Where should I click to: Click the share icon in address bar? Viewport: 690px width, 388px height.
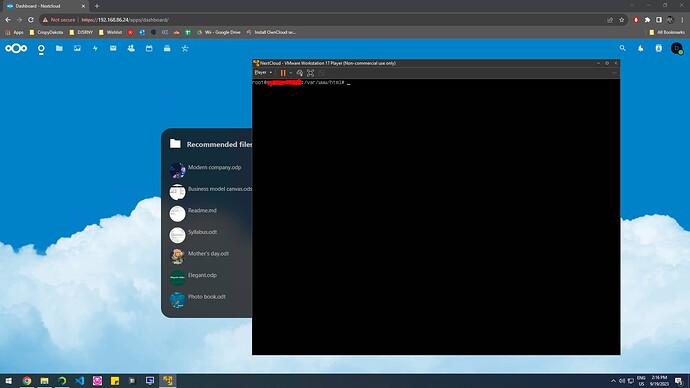click(610, 20)
